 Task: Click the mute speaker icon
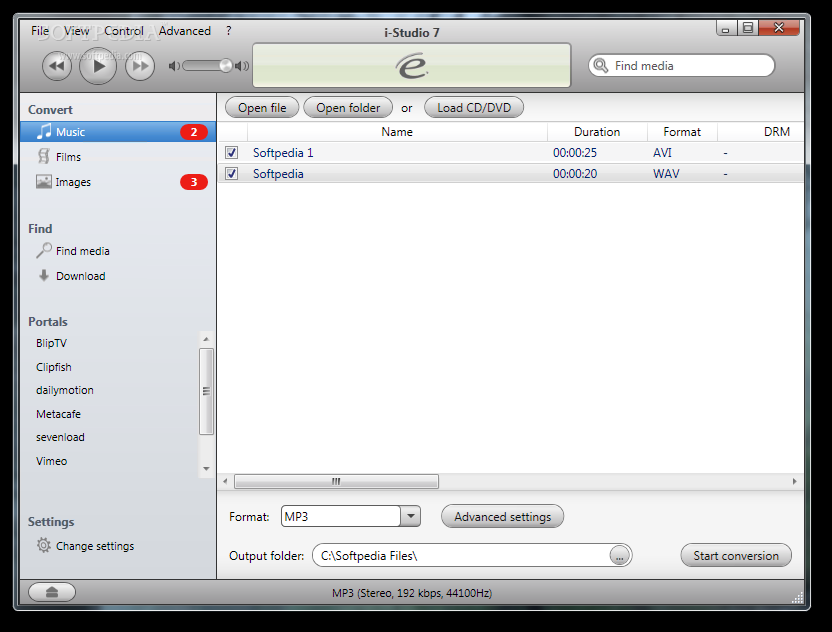(174, 66)
